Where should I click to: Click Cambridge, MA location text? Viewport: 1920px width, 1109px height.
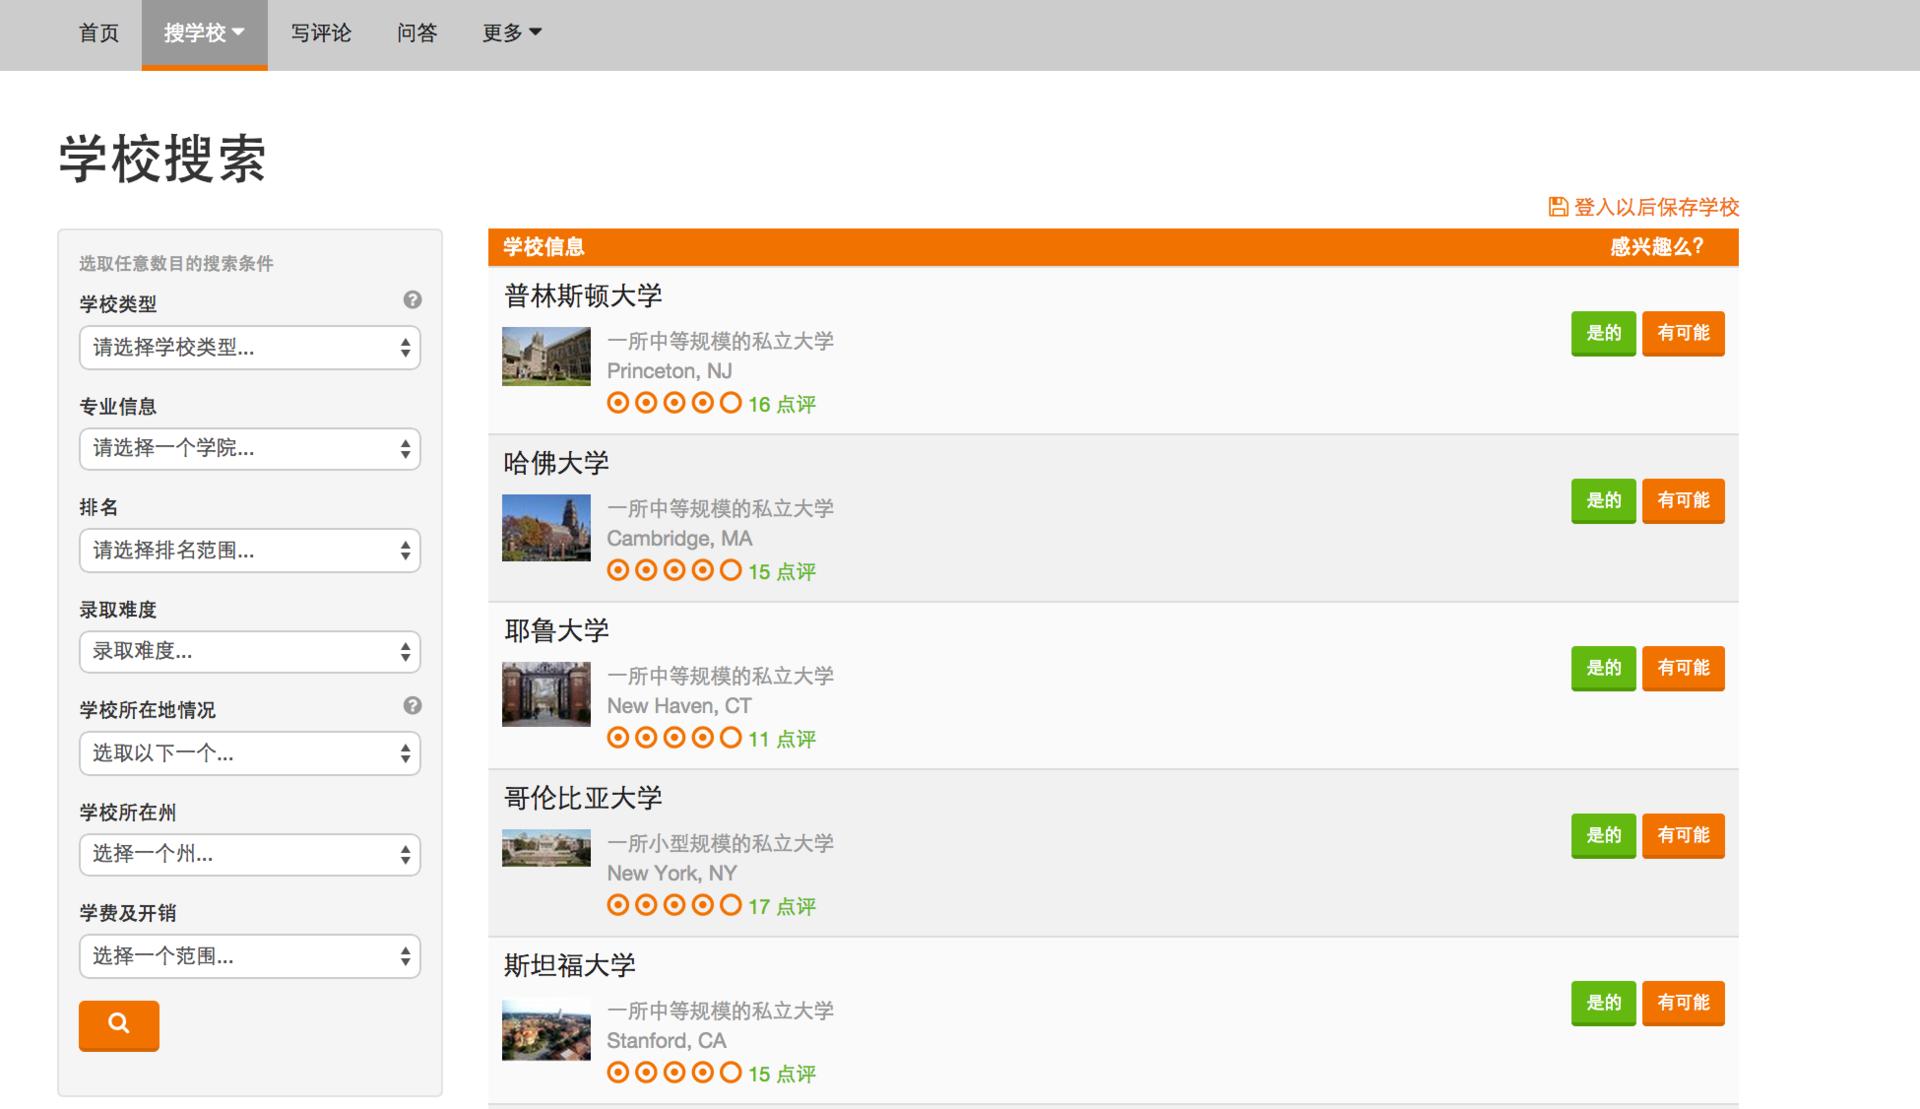[679, 538]
